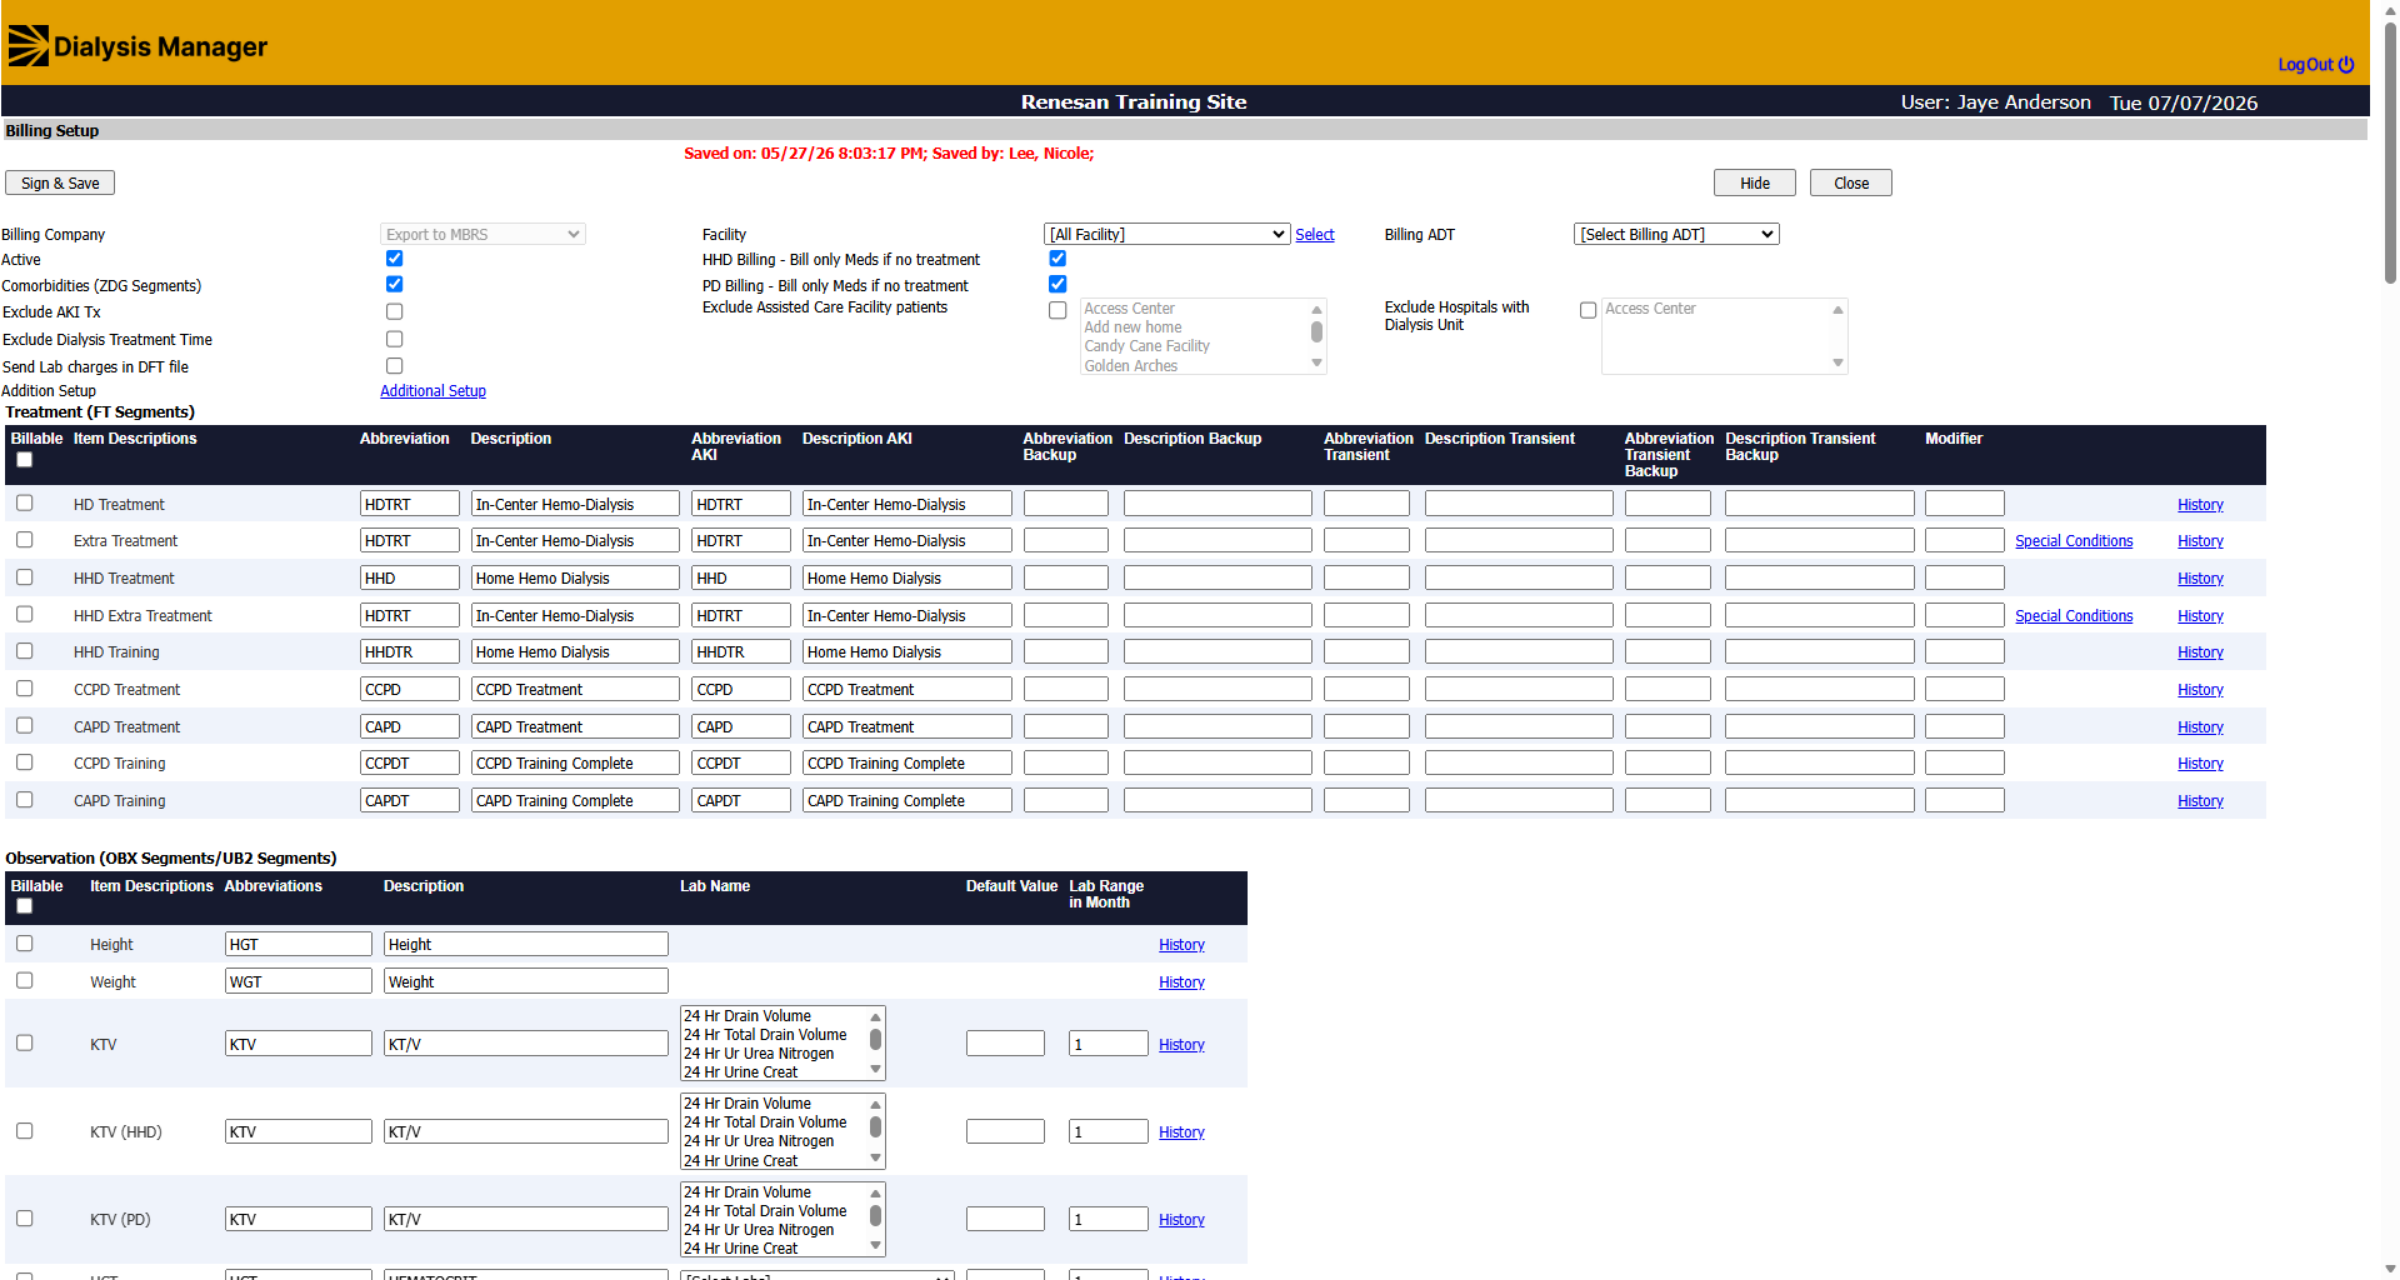Enable Exclude Dialysis Treatment Time checkbox
Image resolution: width=2400 pixels, height=1280 pixels.
[x=394, y=339]
